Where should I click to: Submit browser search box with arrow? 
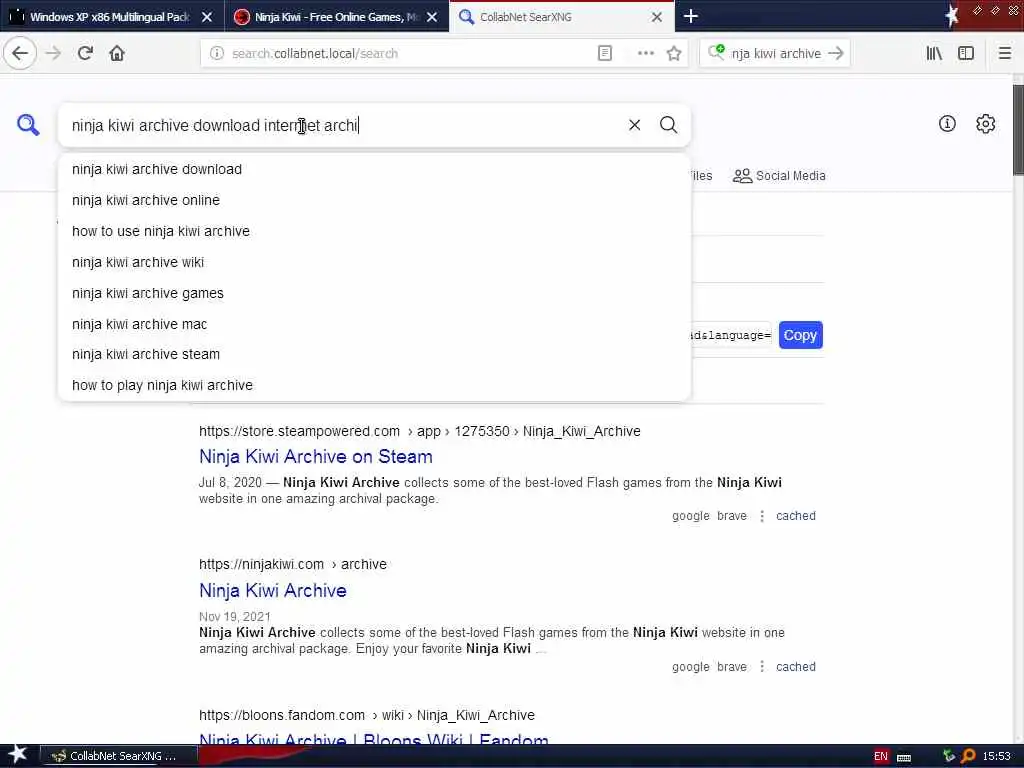835,54
